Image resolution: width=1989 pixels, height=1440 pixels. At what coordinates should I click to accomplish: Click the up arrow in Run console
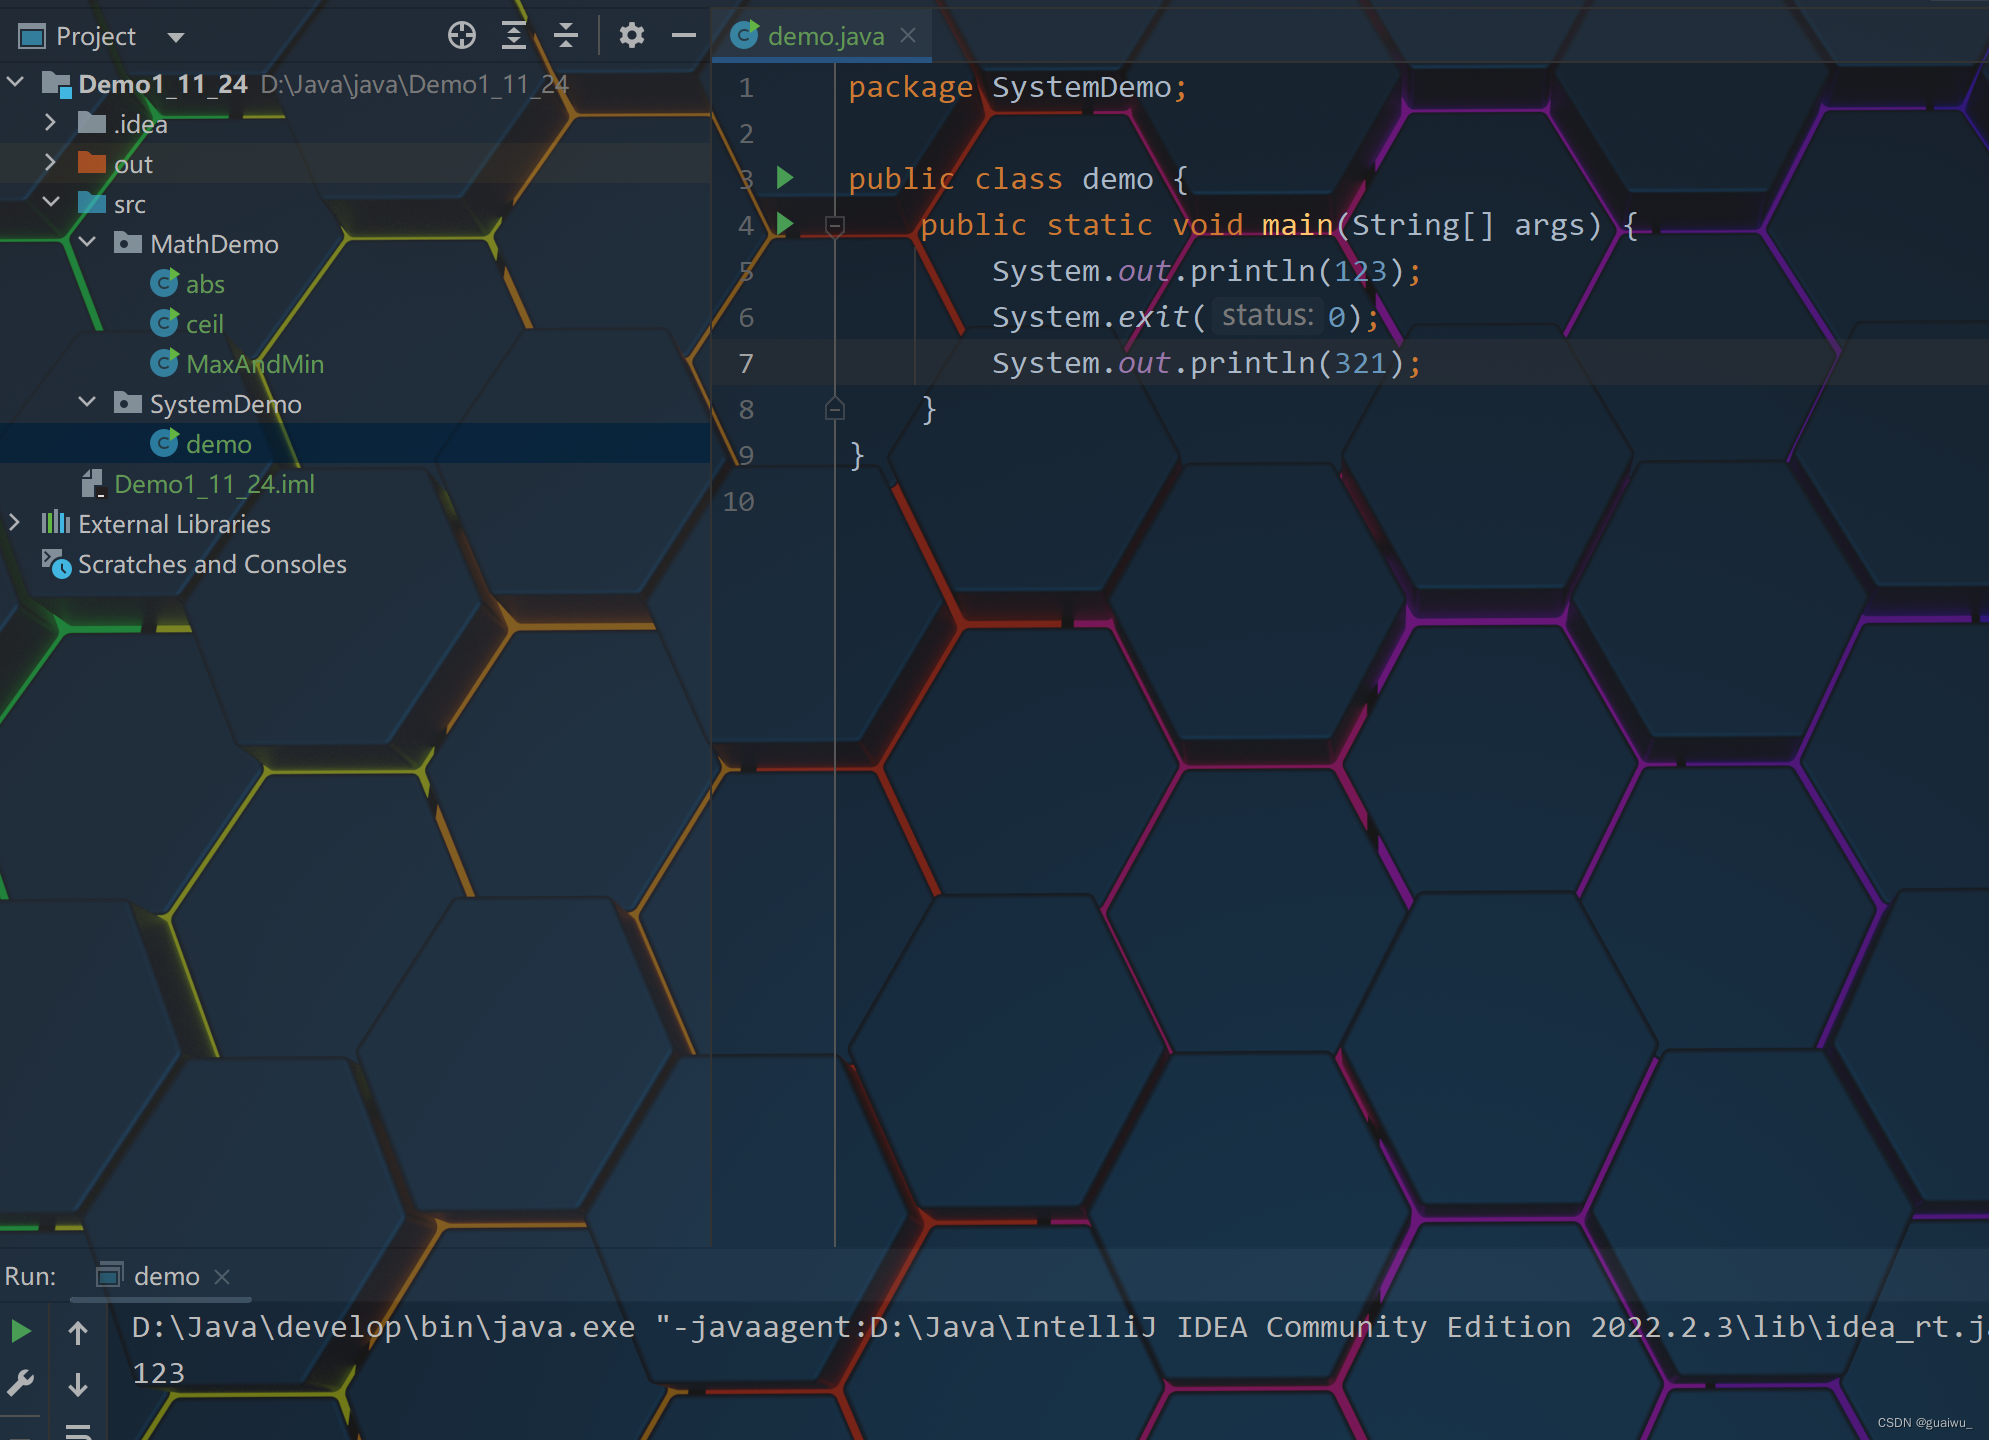[78, 1331]
